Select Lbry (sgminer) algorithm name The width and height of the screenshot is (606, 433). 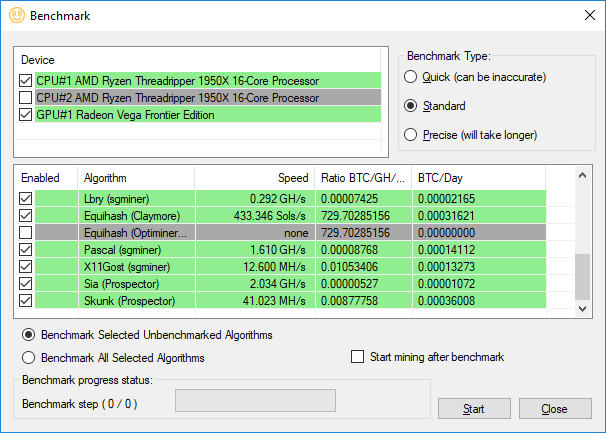(x=116, y=199)
